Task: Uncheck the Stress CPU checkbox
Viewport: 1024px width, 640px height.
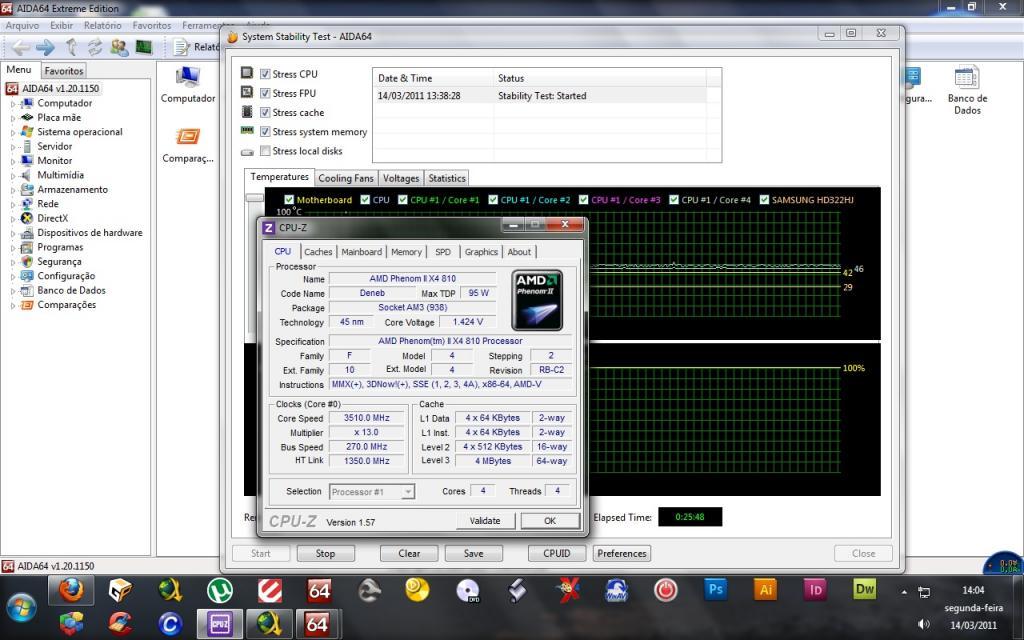Action: point(265,74)
